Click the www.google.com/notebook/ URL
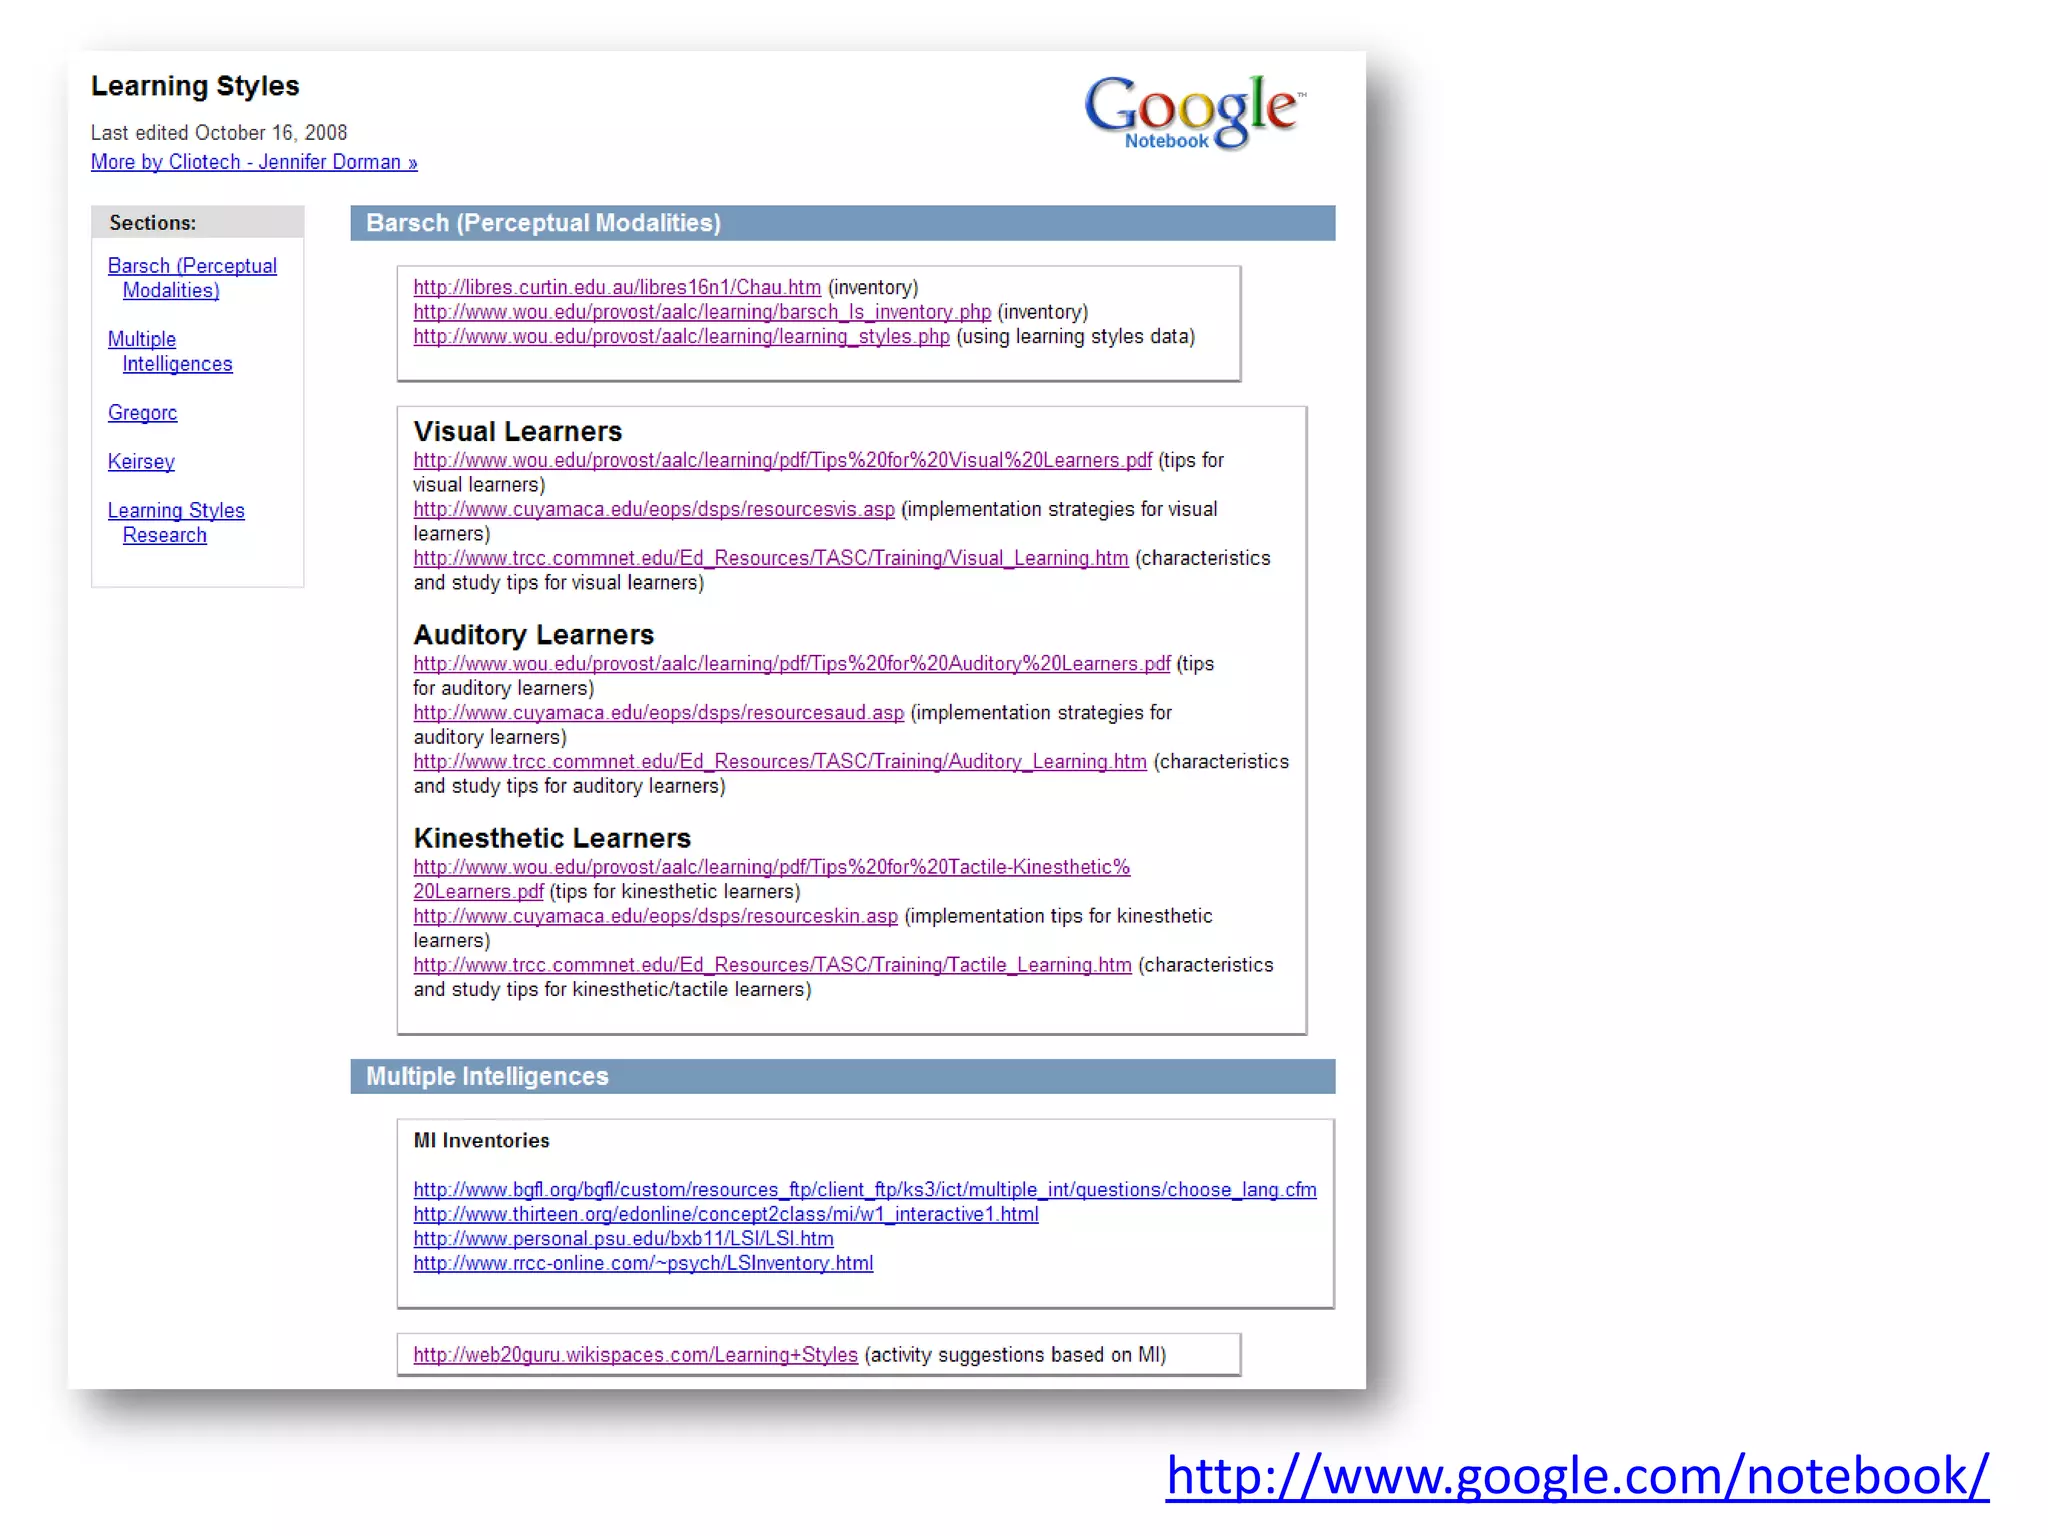The image size is (2048, 1536). coord(1577,1476)
